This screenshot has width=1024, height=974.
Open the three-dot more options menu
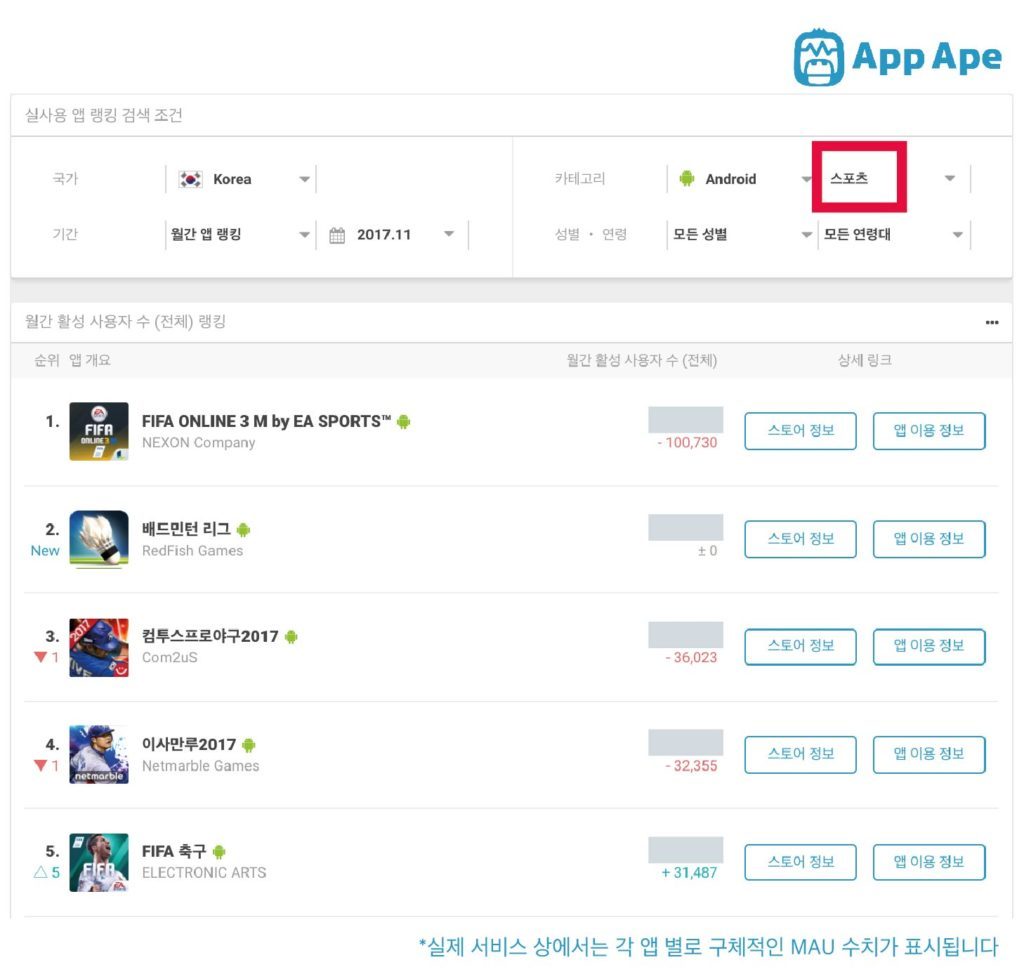tap(992, 322)
